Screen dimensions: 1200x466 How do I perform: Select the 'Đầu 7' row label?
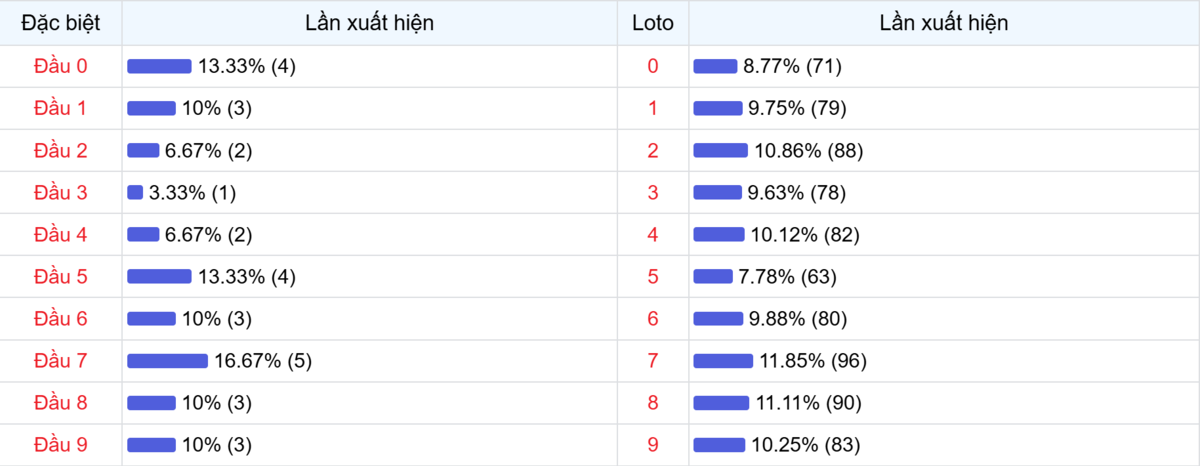pos(61,361)
